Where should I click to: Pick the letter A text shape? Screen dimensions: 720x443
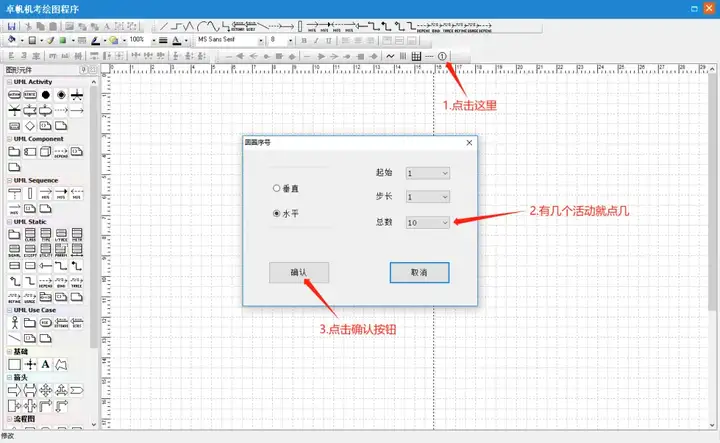[45, 364]
